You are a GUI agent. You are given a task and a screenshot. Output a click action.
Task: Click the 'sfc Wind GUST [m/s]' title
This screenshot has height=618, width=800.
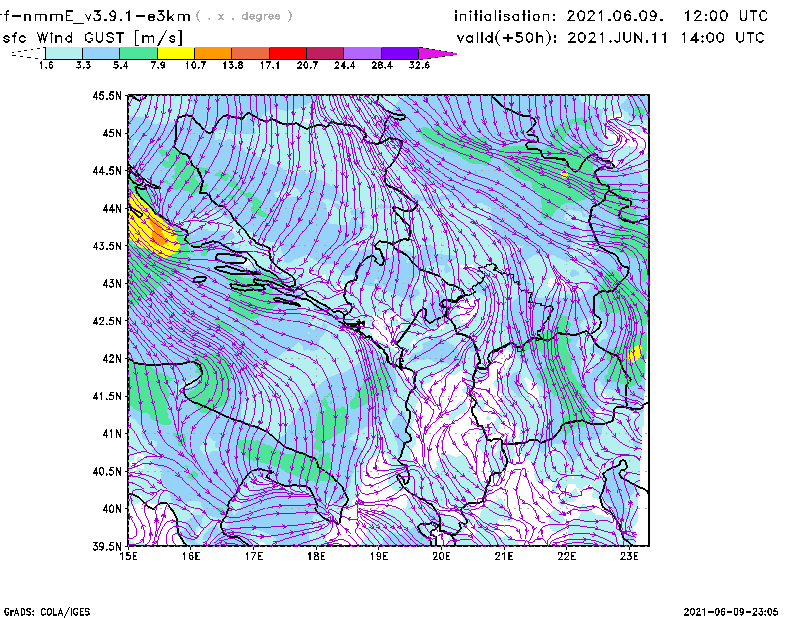click(x=92, y=38)
